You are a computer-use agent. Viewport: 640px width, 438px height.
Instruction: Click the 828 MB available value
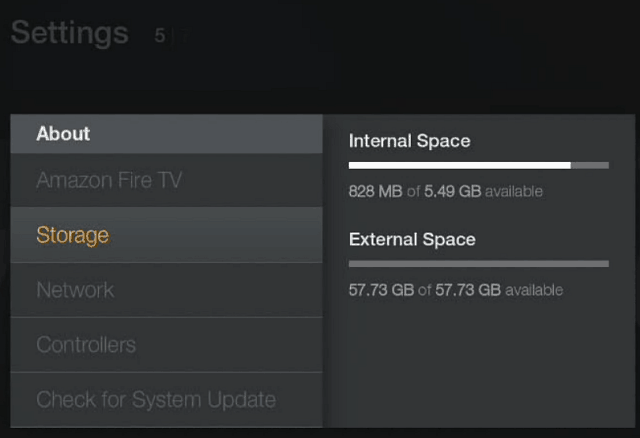click(376, 191)
